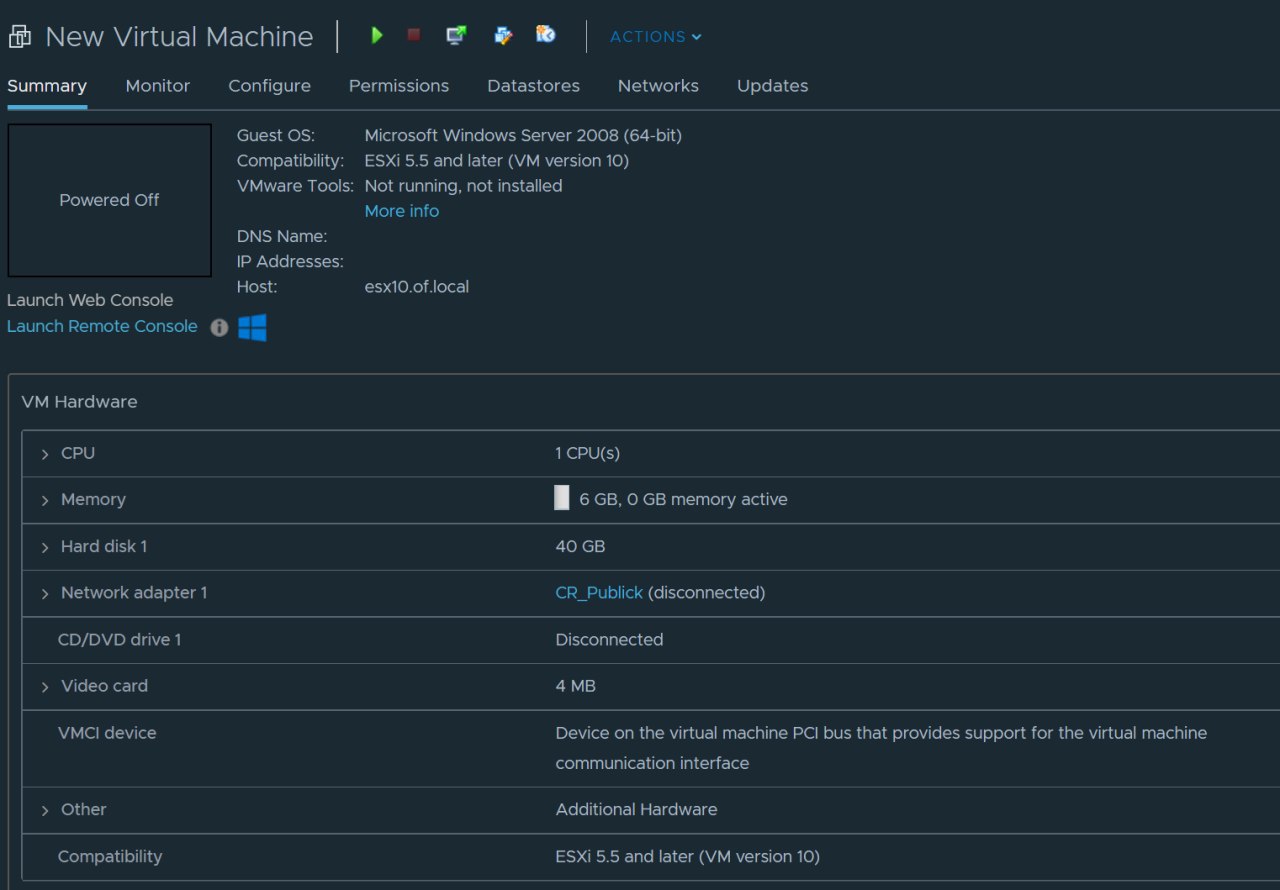This screenshot has width=1280, height=890.
Task: Click the Edit Settings icon
Action: point(503,36)
